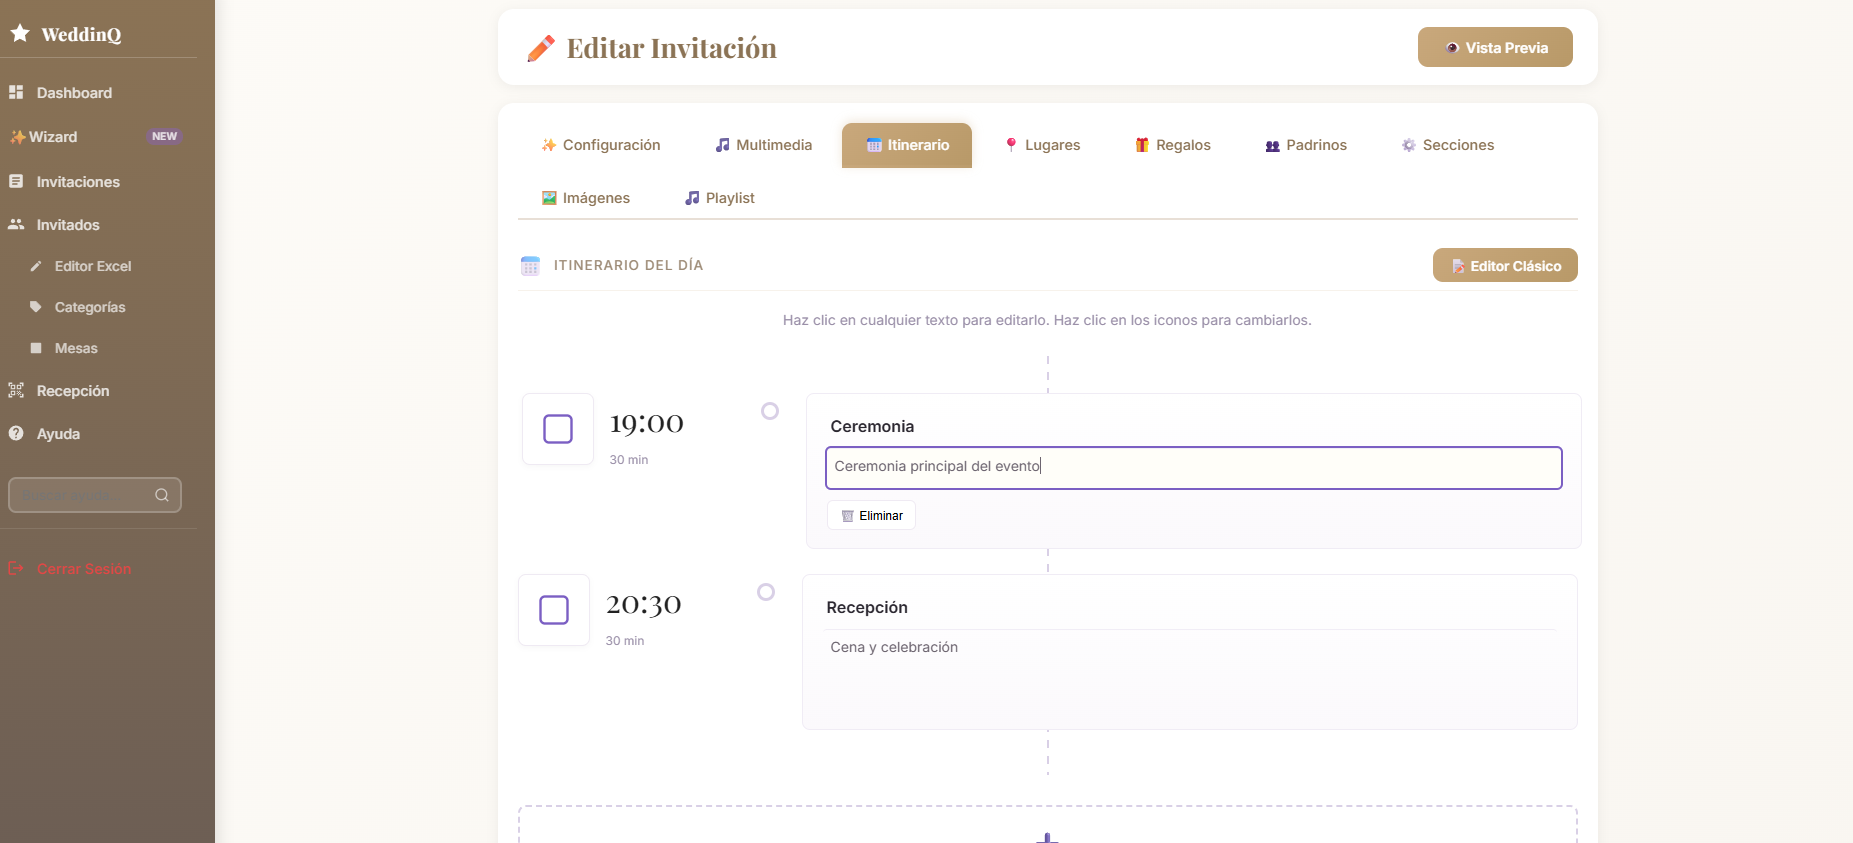This screenshot has height=843, width=1853.
Task: Switch to the Regalos tab
Action: coord(1173,145)
